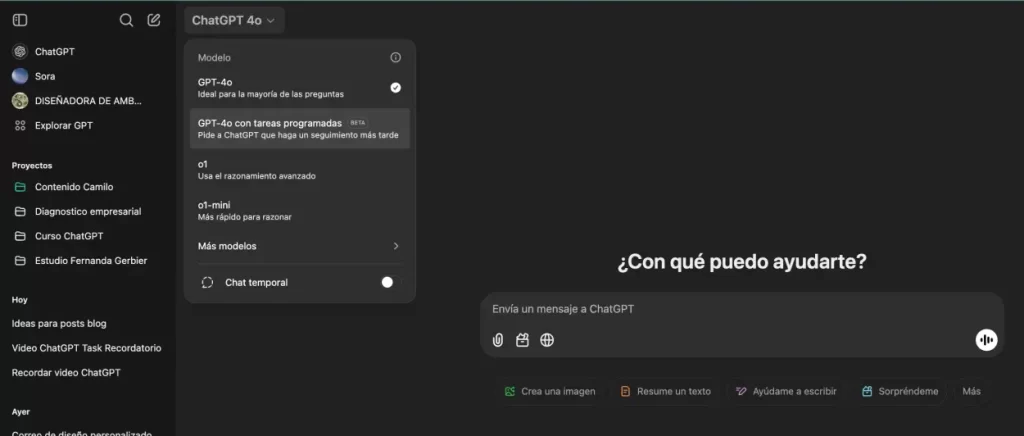1024x436 pixels.
Task: Click the Resume un texto suggestion
Action: coord(665,392)
